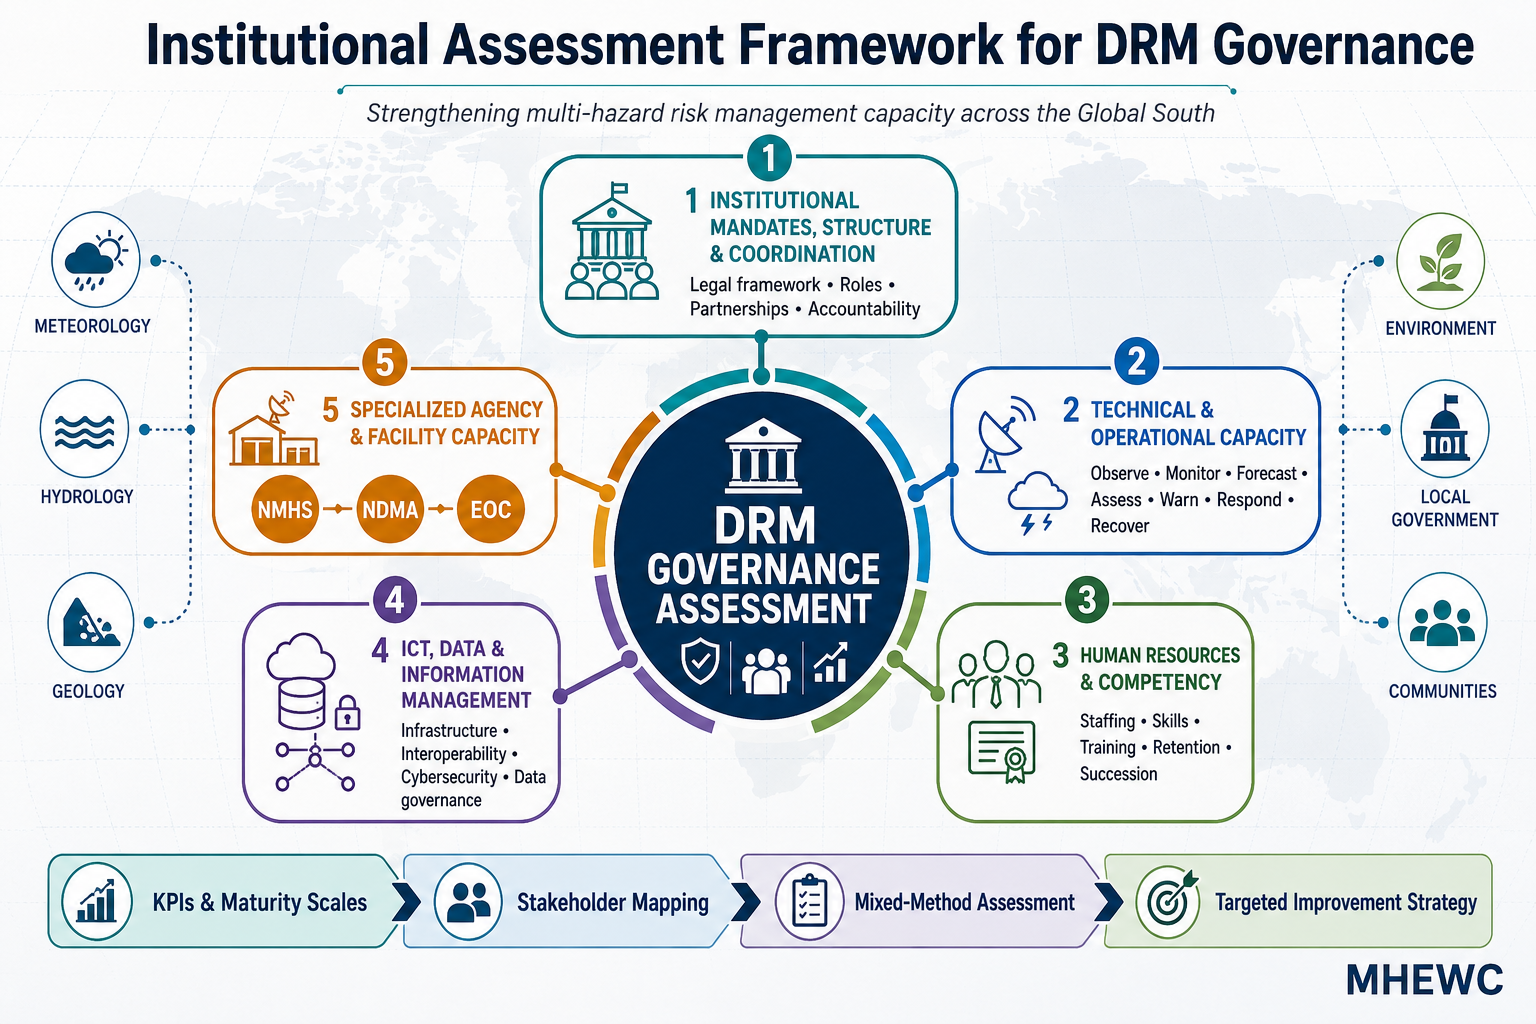Click the Local Government building icon
Viewport: 1536px width, 1024px height.
click(x=1445, y=430)
